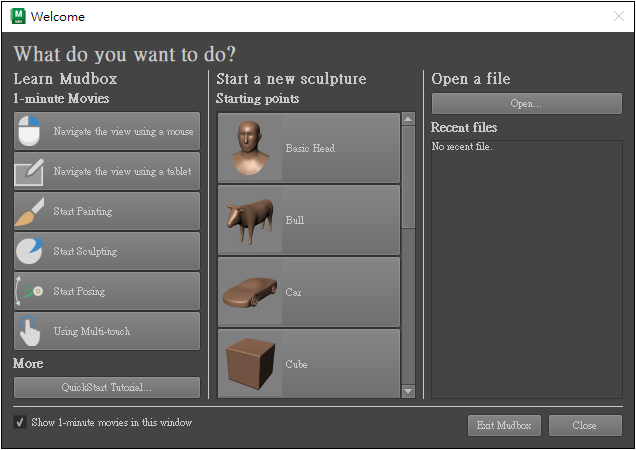Select the Car model thumbnail
The height and width of the screenshot is (450, 636).
tap(250, 292)
